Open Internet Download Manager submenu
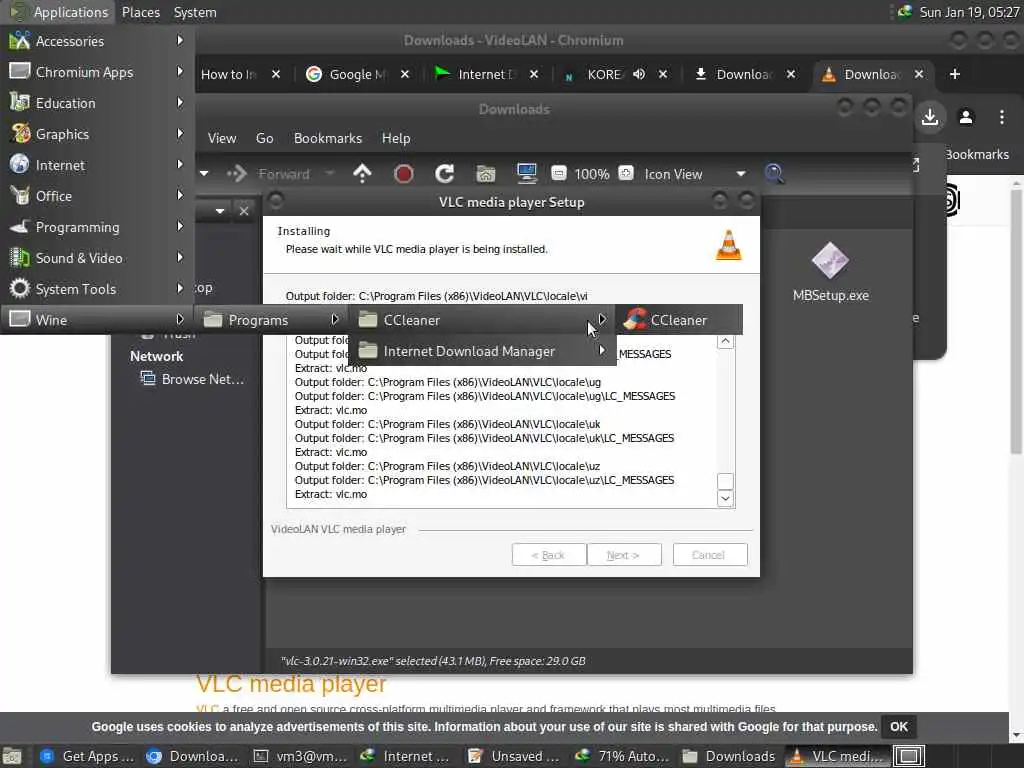 coord(482,351)
